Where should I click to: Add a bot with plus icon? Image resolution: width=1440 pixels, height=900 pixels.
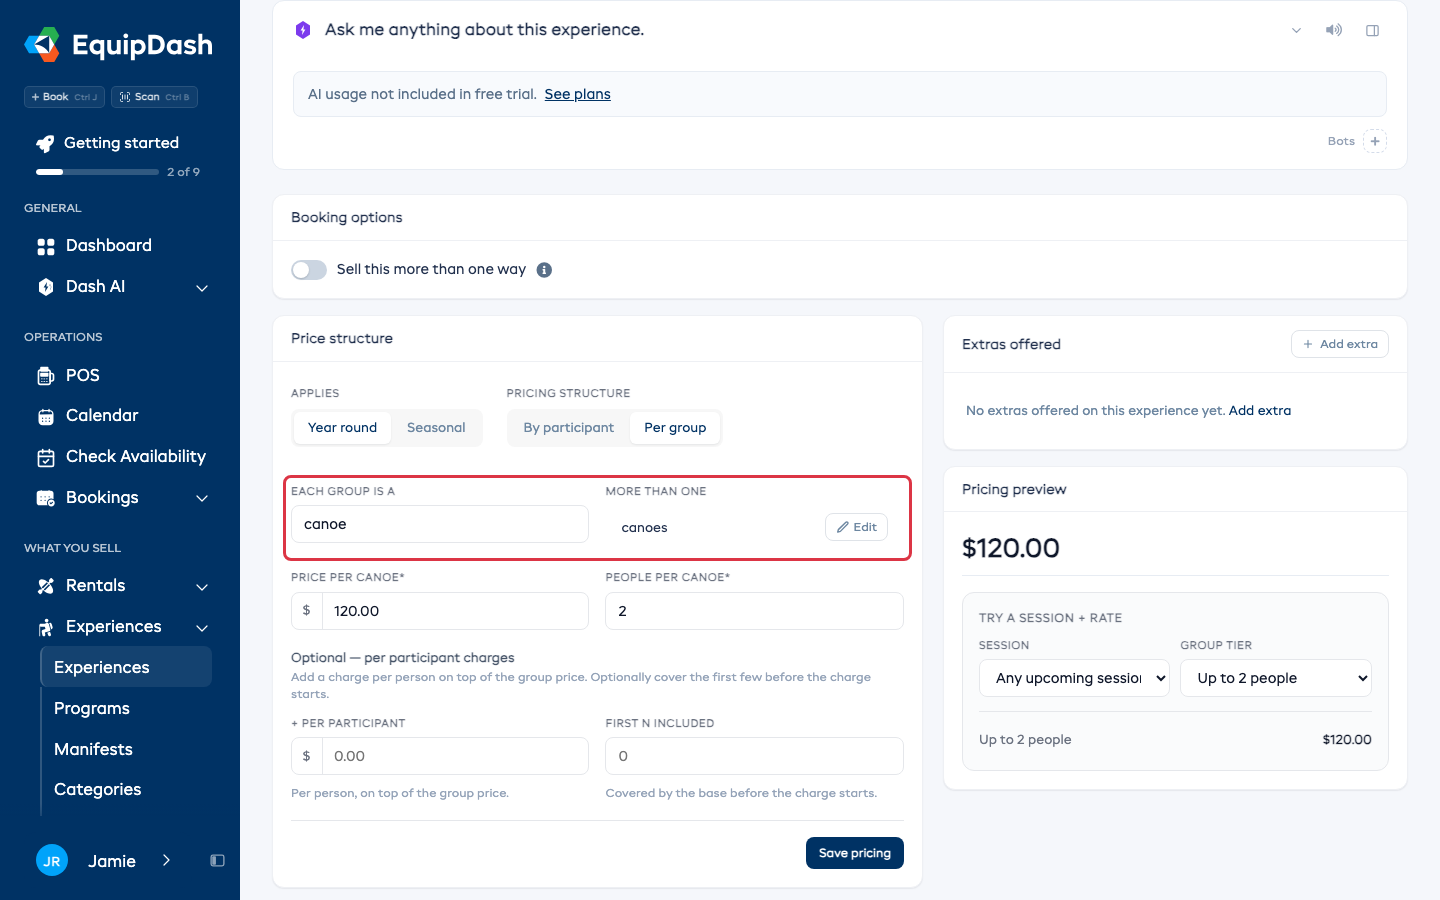pyautogui.click(x=1375, y=141)
